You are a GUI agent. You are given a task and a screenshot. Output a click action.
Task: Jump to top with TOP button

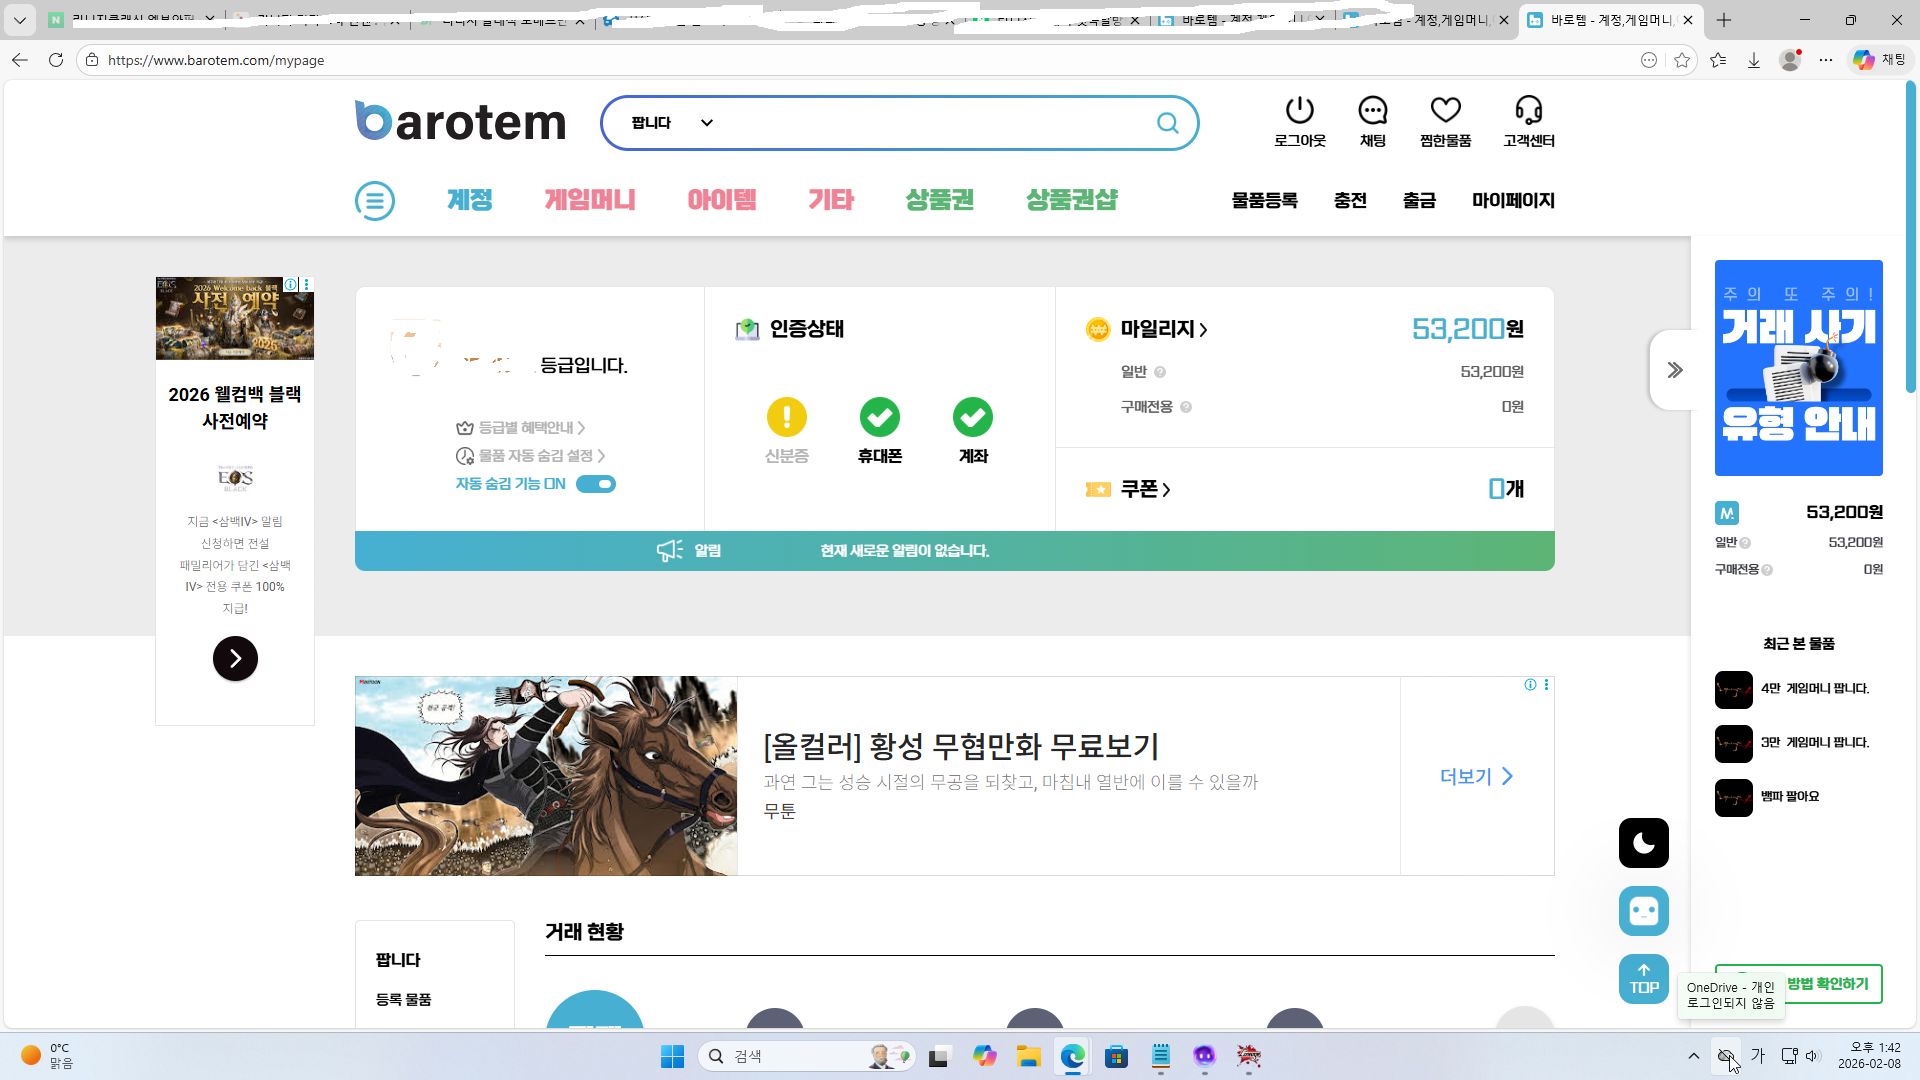coord(1644,979)
